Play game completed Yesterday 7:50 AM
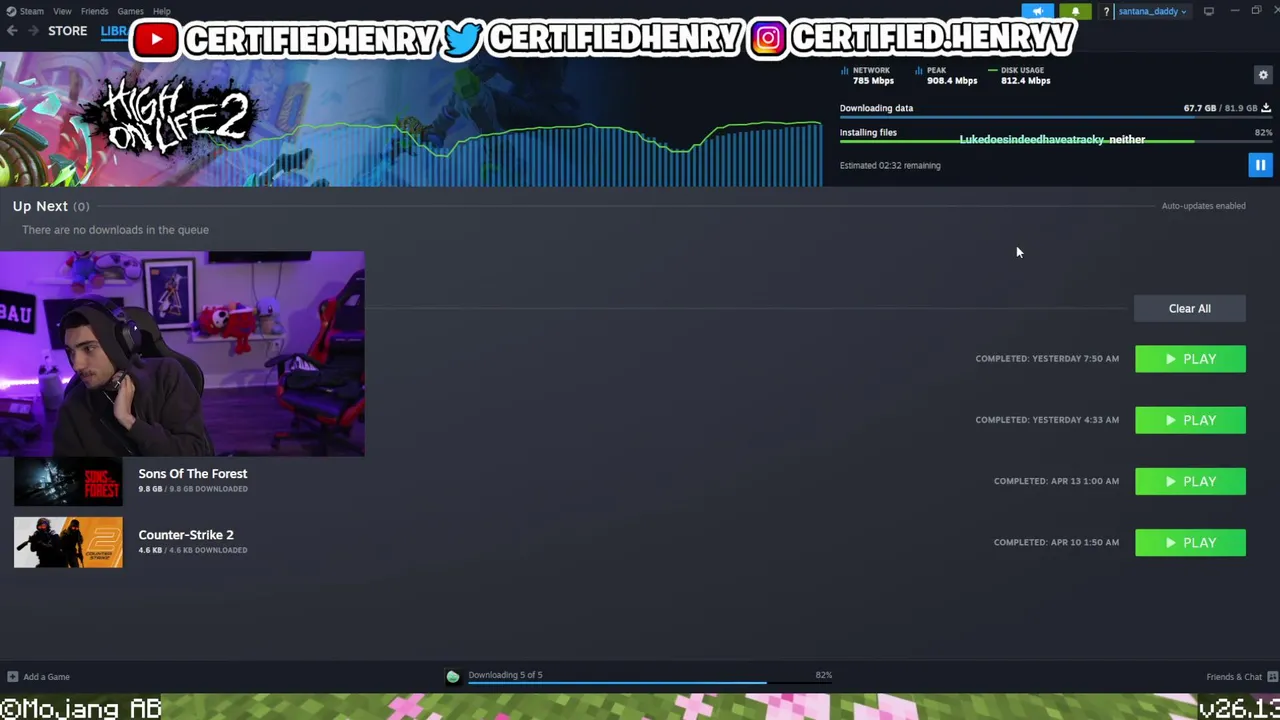Viewport: 1280px width, 720px height. click(1190, 359)
